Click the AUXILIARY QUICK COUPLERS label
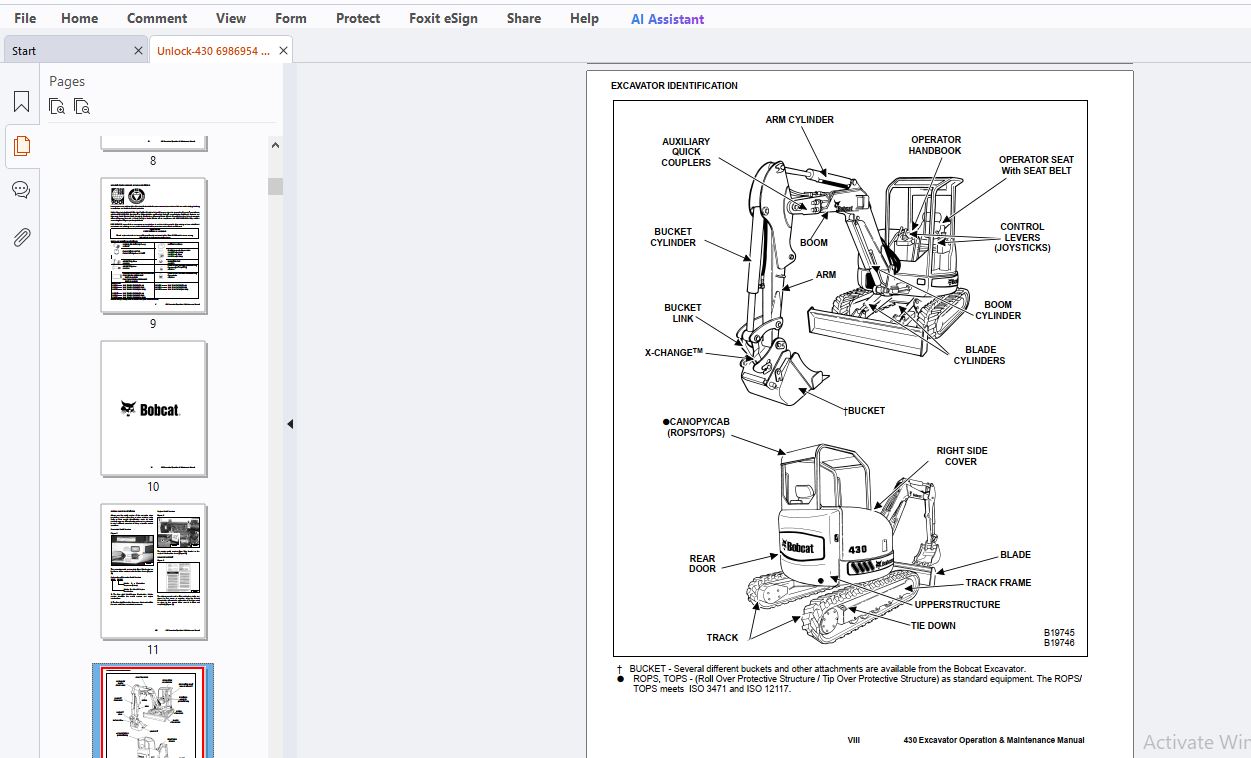This screenshot has width=1251, height=758. coord(686,152)
